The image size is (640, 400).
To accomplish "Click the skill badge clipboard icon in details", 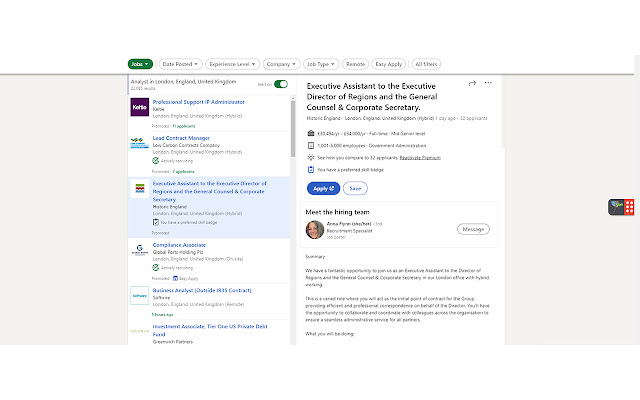I will [311, 169].
